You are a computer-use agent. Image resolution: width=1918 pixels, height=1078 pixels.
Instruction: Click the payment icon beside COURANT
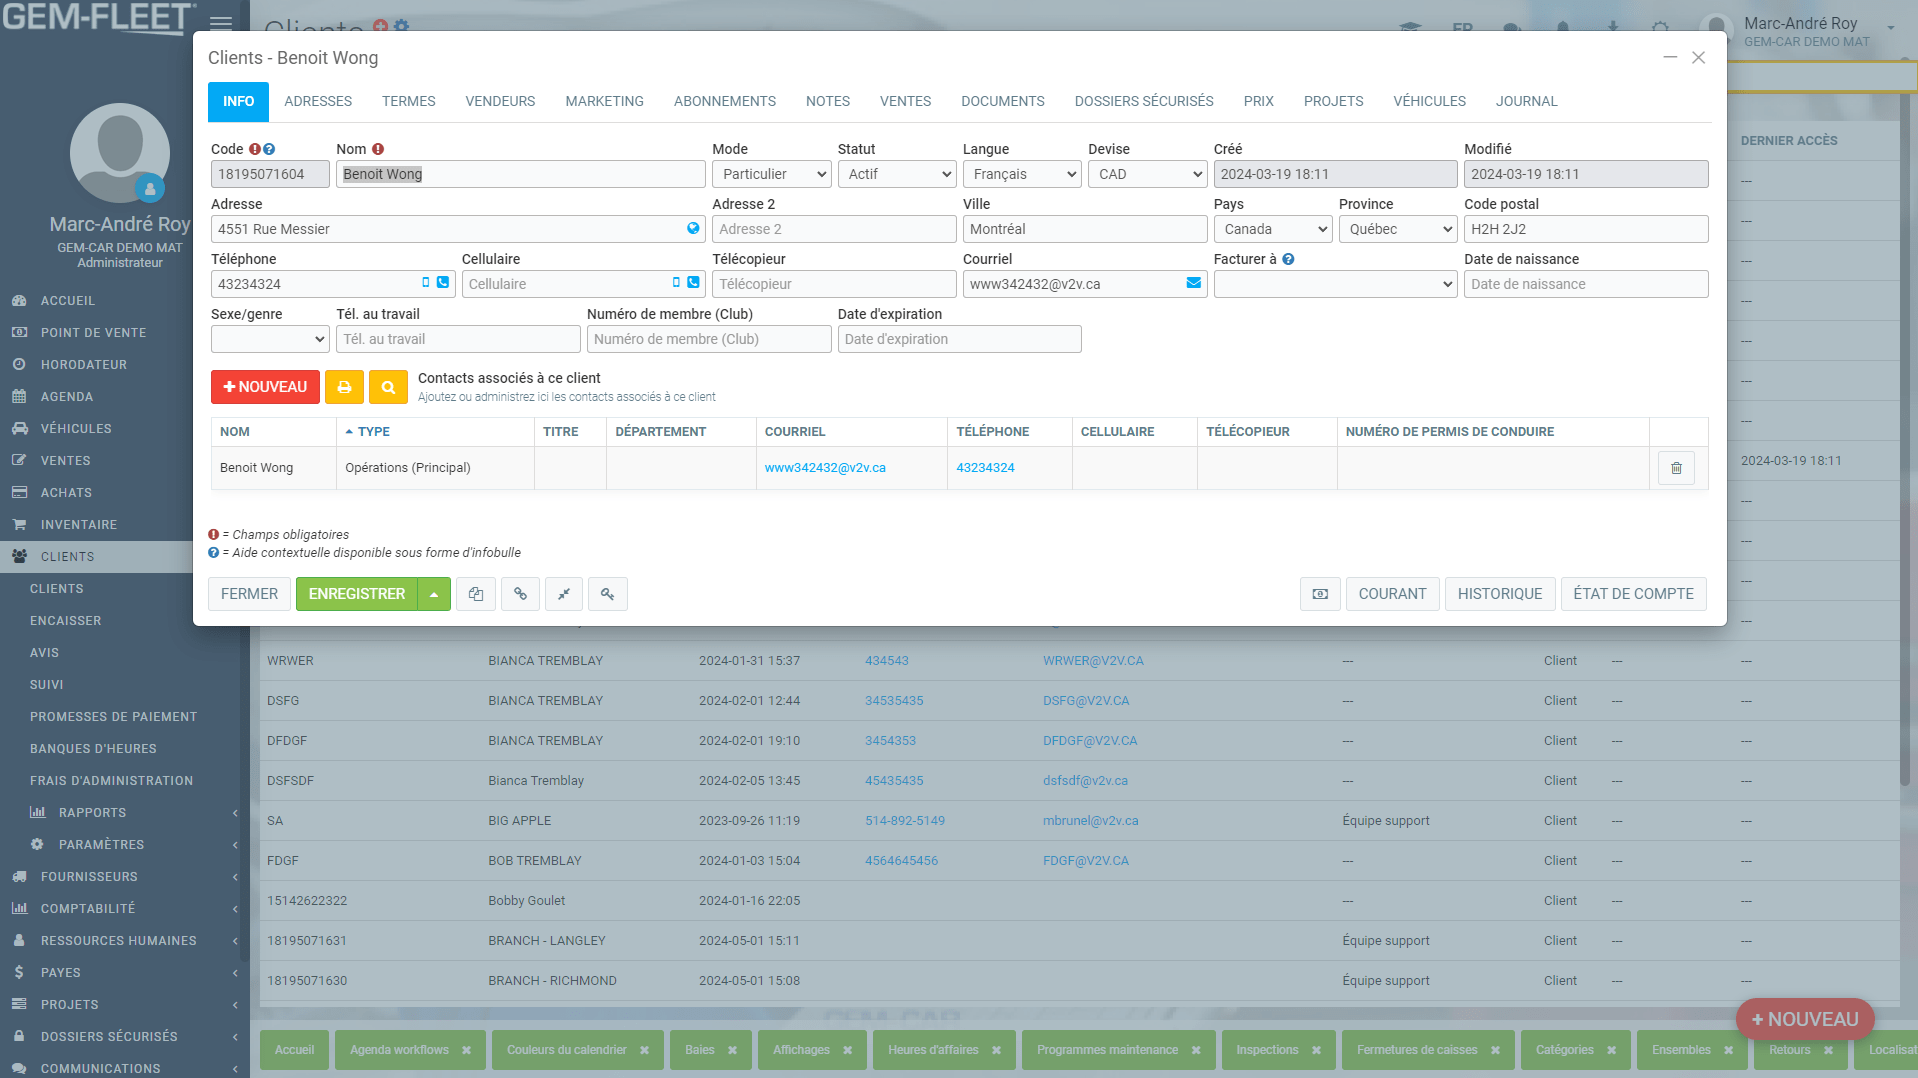tap(1320, 594)
